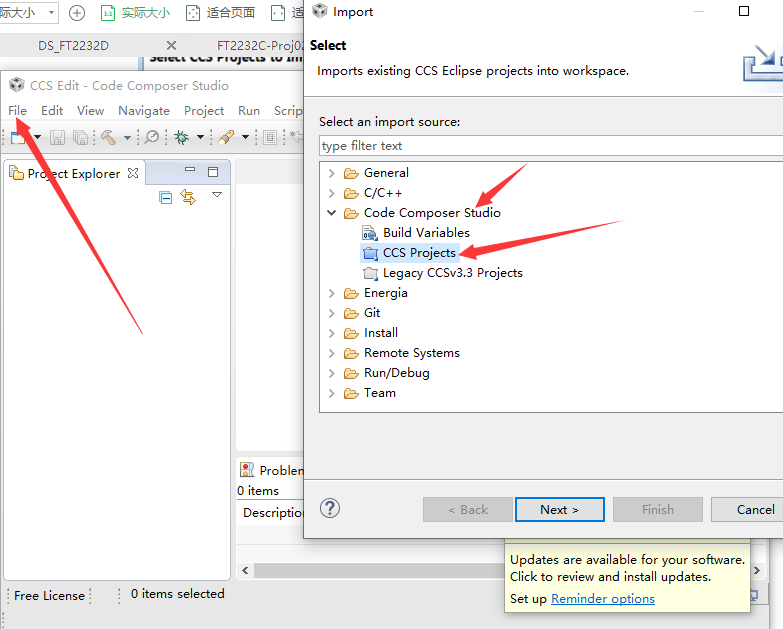The height and width of the screenshot is (629, 783).
Task: Close the DS_FT2232D document tab
Action: coord(171,45)
